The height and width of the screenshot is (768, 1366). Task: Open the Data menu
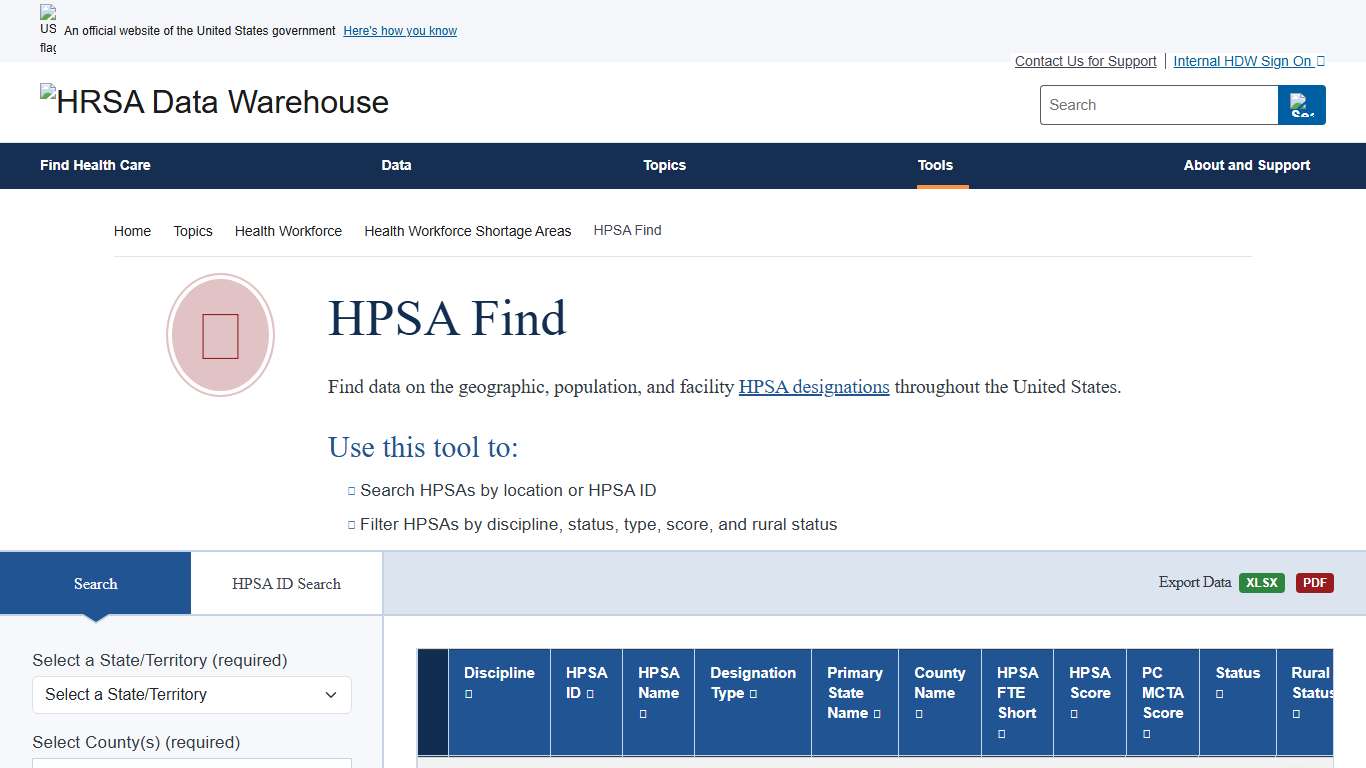pos(396,166)
